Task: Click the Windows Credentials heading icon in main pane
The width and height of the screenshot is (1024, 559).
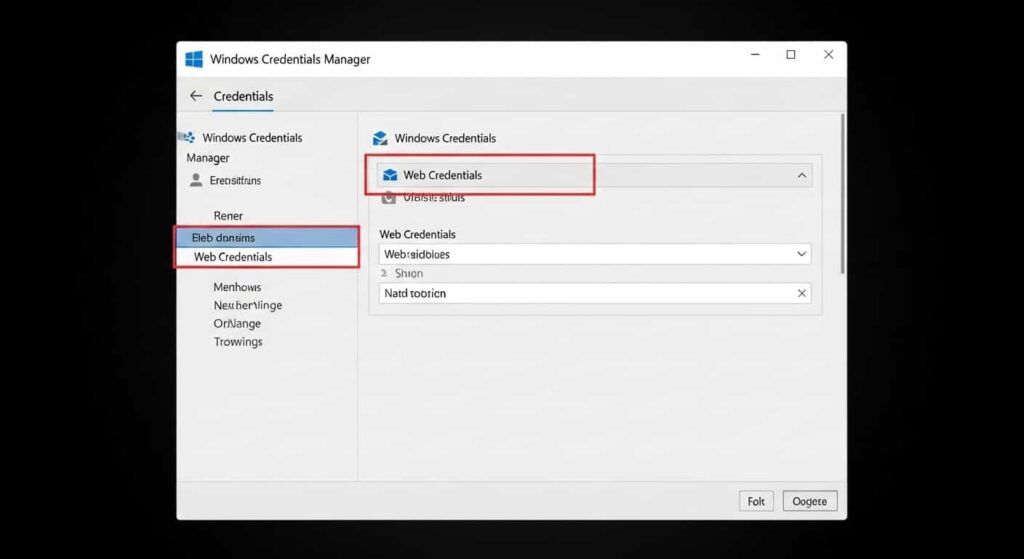Action: click(380, 138)
